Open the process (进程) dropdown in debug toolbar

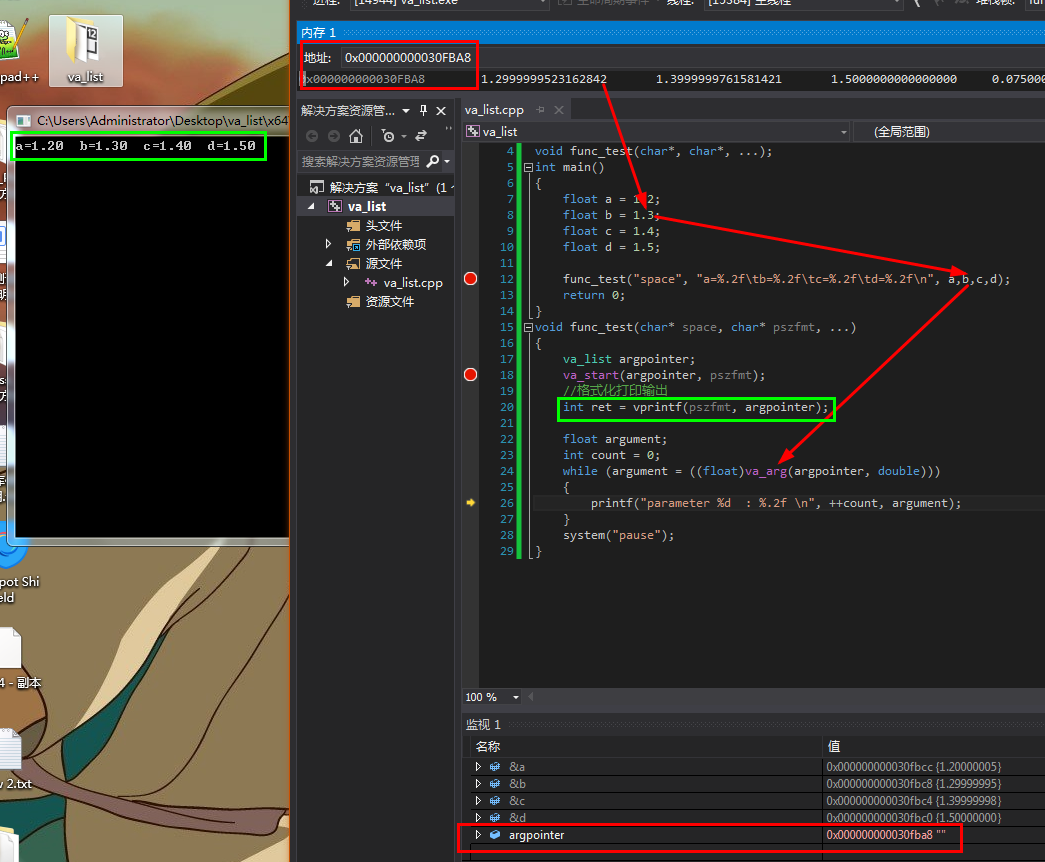coord(543,3)
